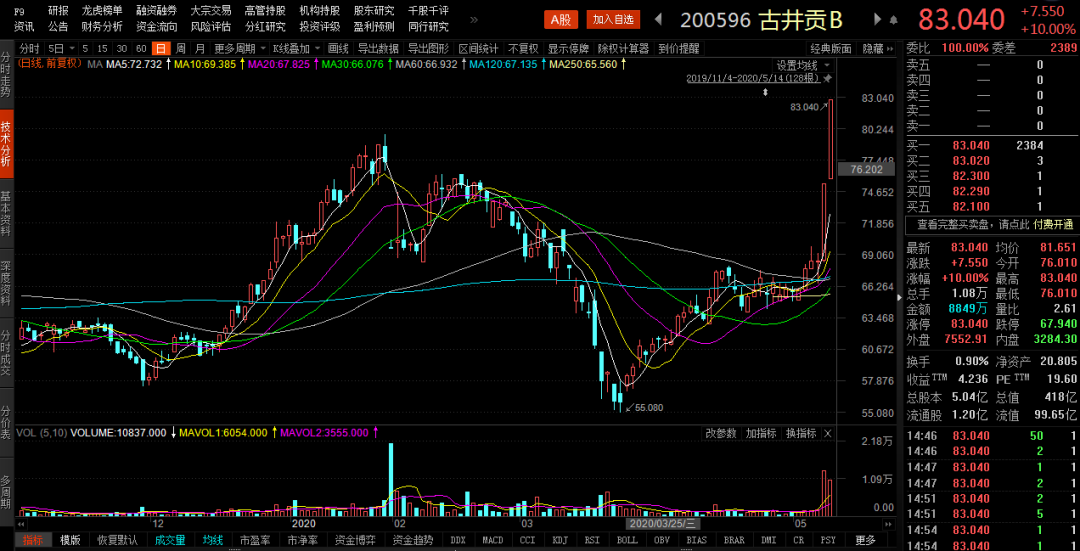Click 导出数据 to export data

click(378, 49)
